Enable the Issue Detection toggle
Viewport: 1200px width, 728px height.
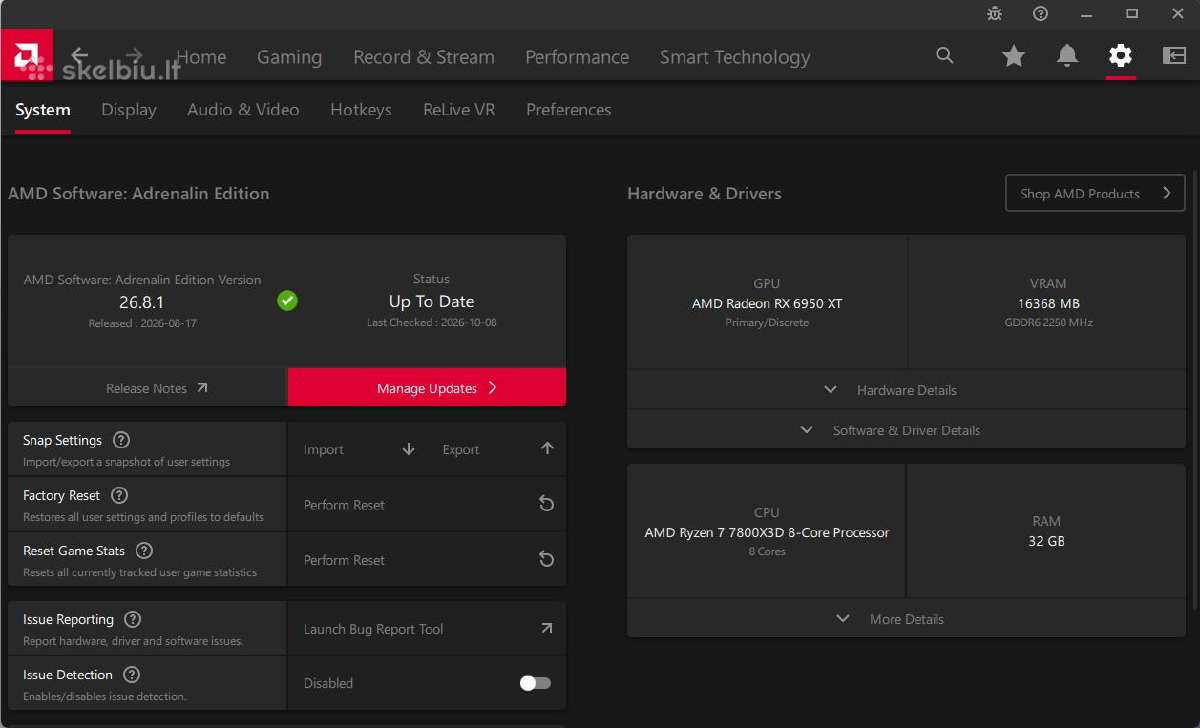coord(535,683)
